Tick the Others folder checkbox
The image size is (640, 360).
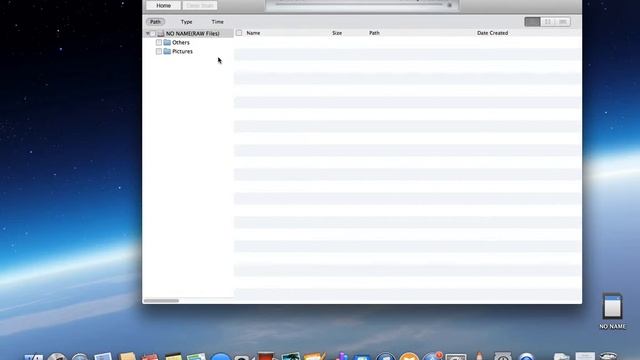(x=159, y=42)
